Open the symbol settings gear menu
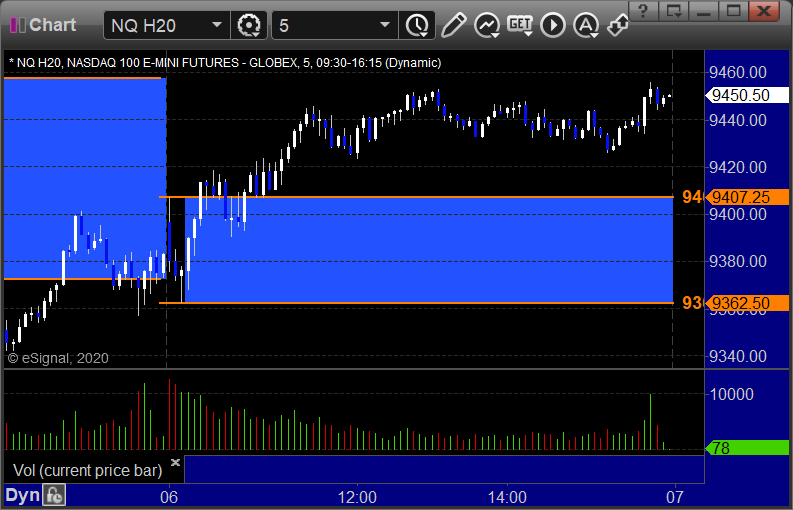 coord(248,25)
